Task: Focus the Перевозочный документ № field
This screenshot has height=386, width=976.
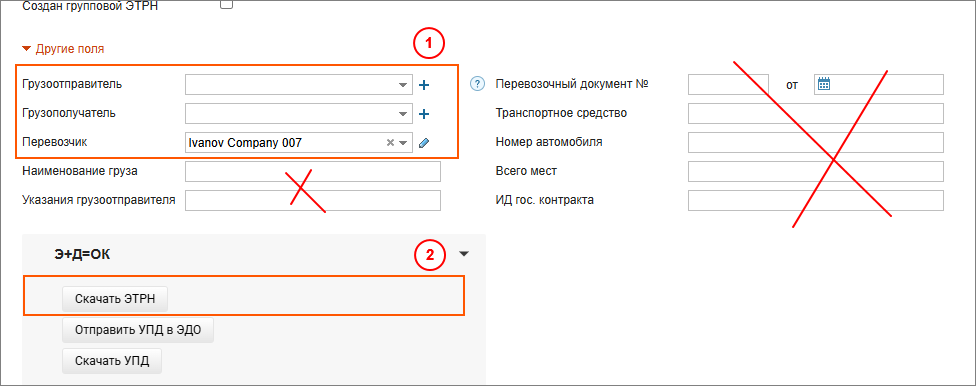Action: point(728,84)
